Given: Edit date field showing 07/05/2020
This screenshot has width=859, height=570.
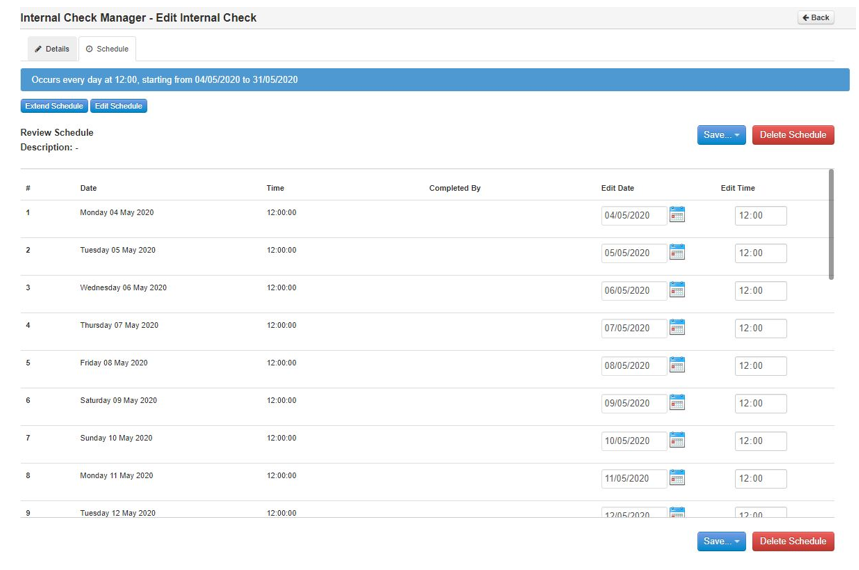Looking at the screenshot, I should 634,328.
